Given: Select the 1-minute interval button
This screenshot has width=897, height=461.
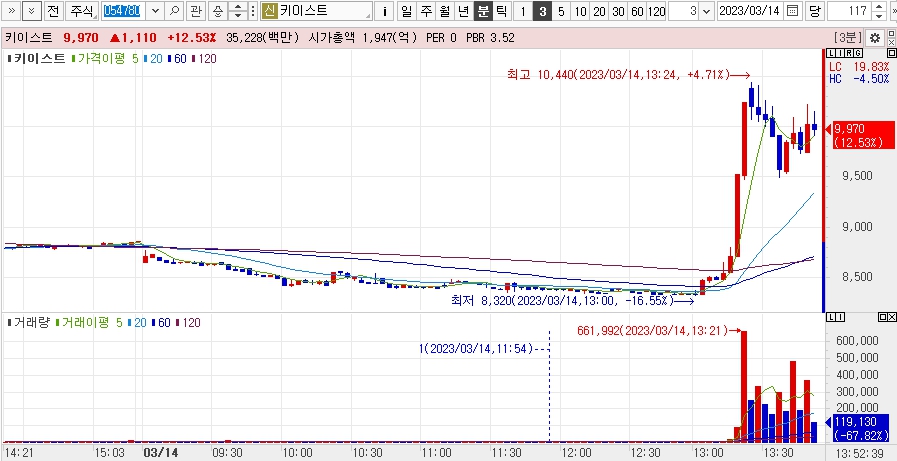Looking at the screenshot, I should point(523,10).
